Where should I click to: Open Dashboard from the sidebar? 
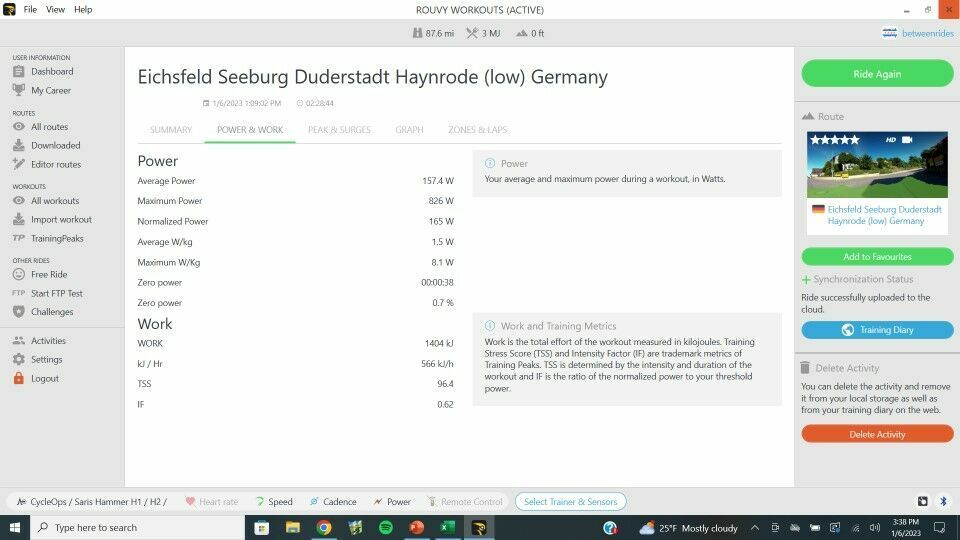[51, 72]
